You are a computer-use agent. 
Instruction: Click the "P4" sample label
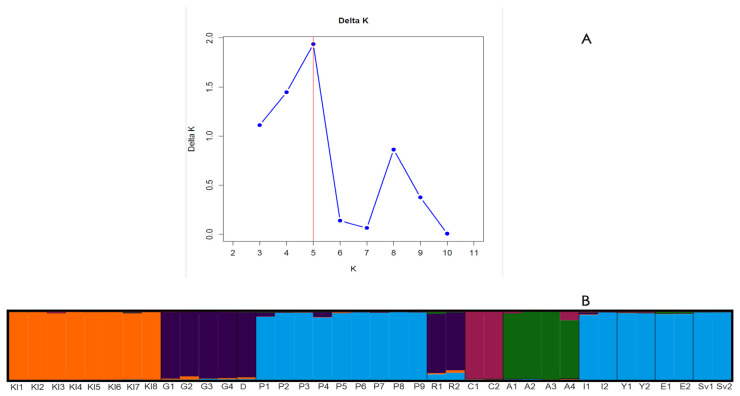pyautogui.click(x=323, y=387)
